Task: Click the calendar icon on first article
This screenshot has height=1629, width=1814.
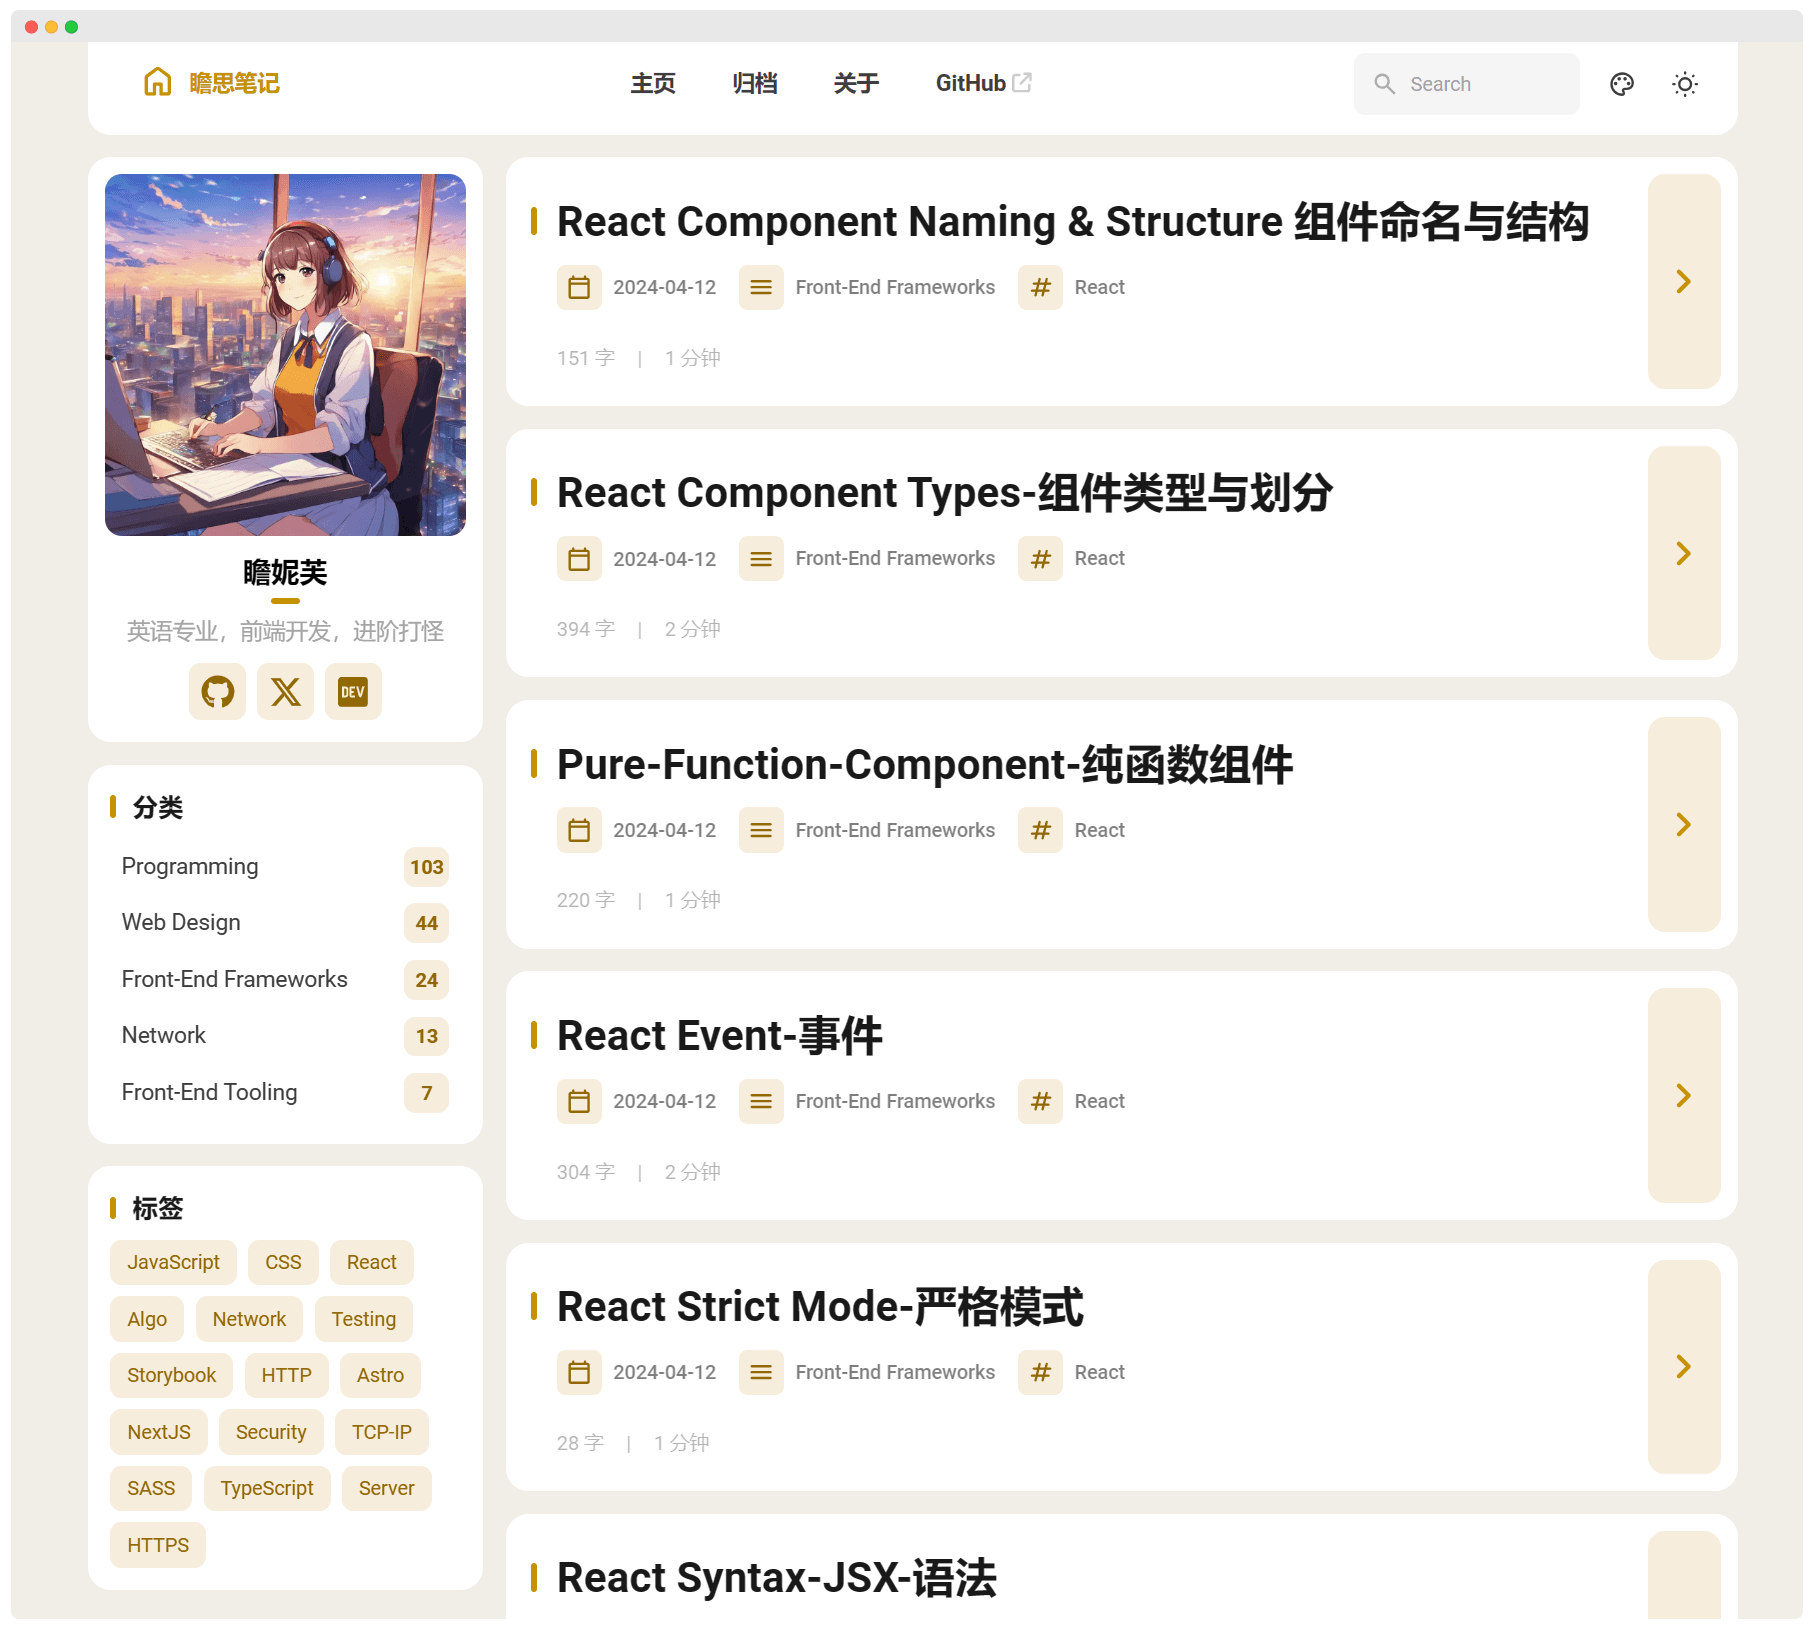Action: [579, 287]
